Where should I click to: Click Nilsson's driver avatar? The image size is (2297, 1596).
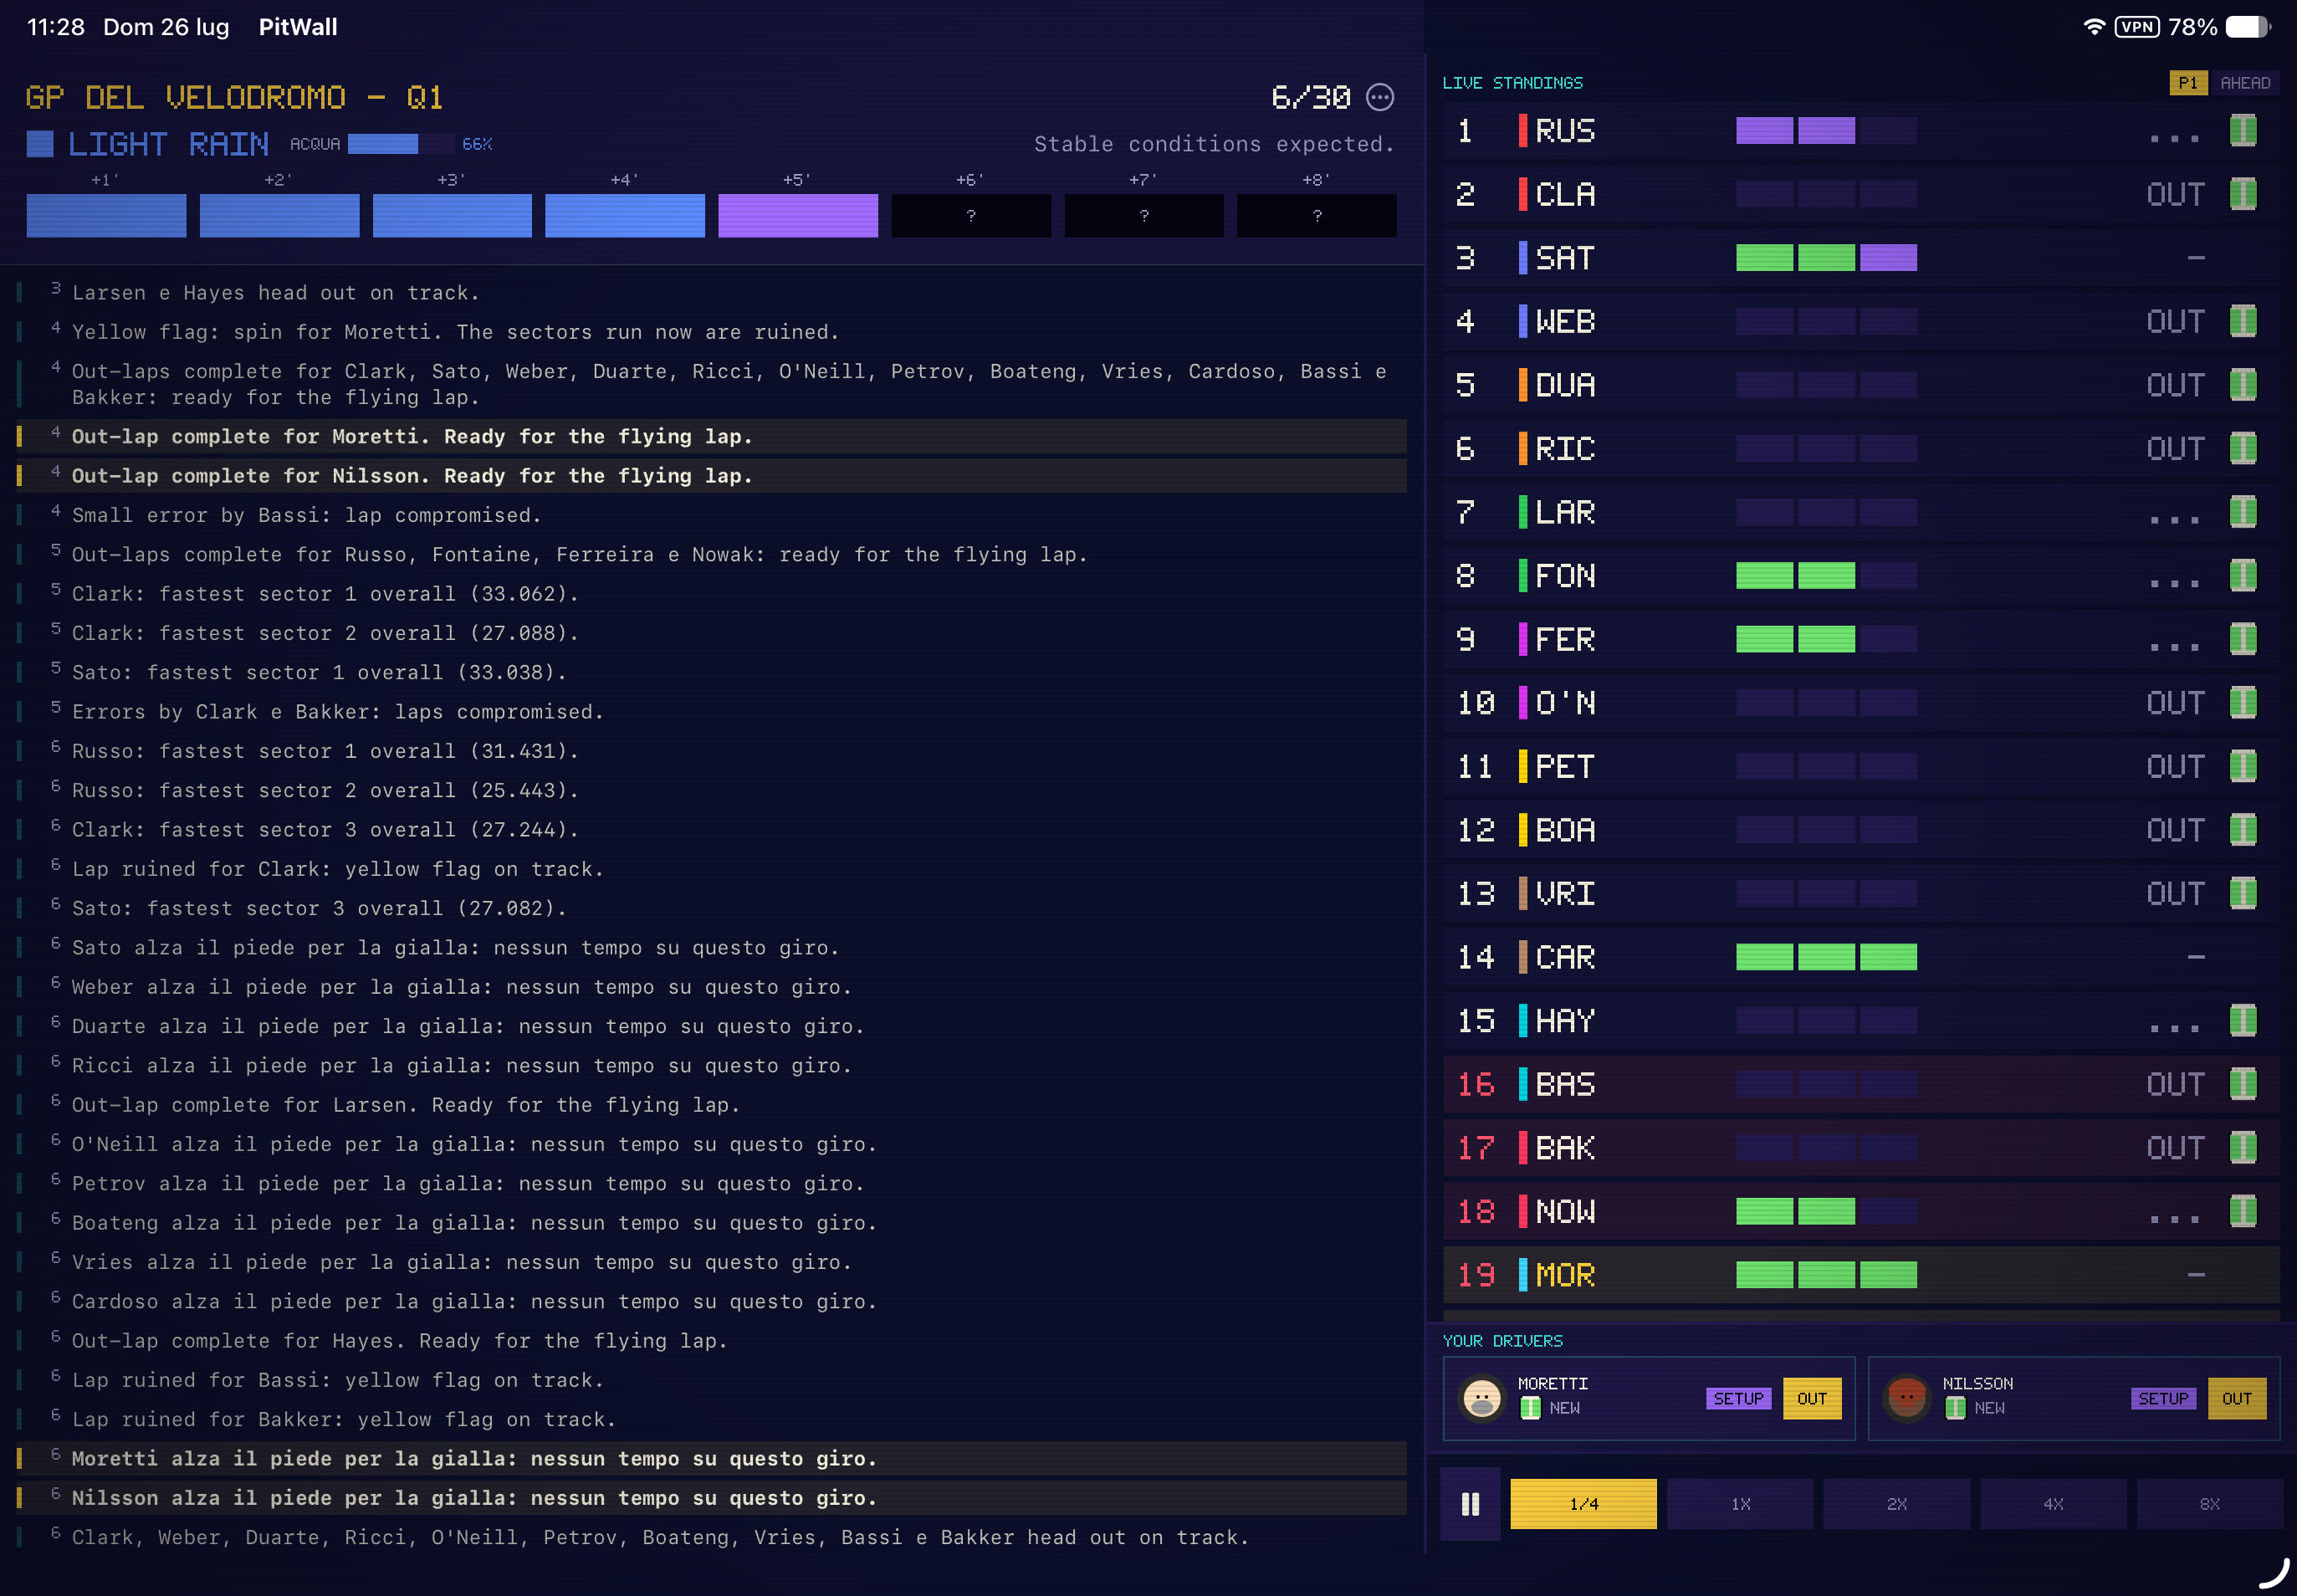click(1906, 1397)
